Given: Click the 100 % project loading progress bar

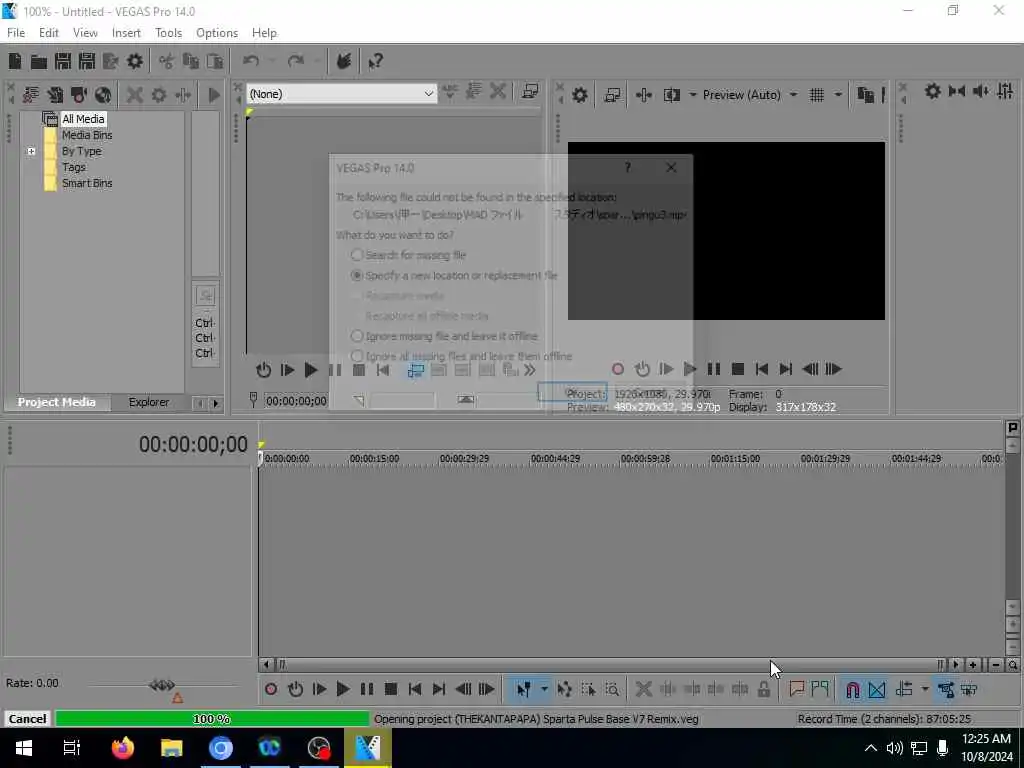Looking at the screenshot, I should click(212, 718).
